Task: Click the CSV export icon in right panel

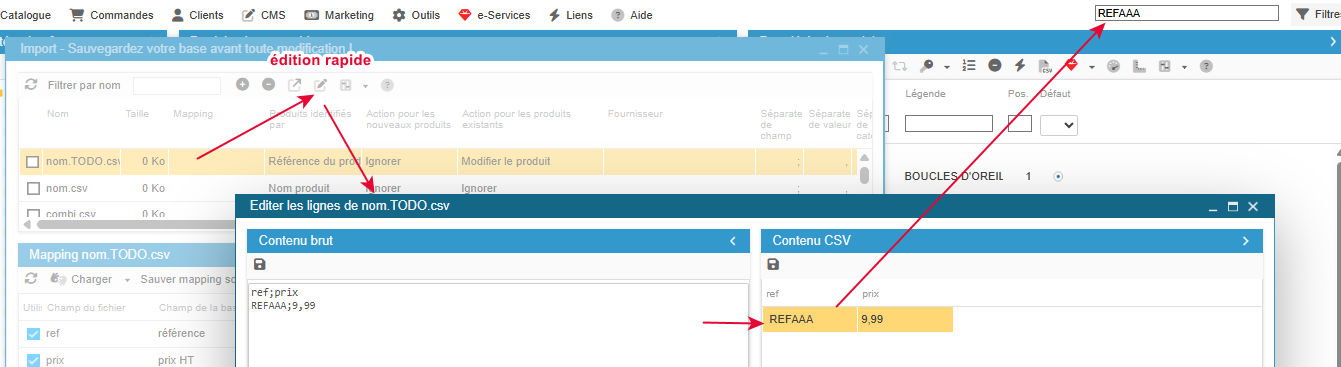Action: pos(1046,66)
